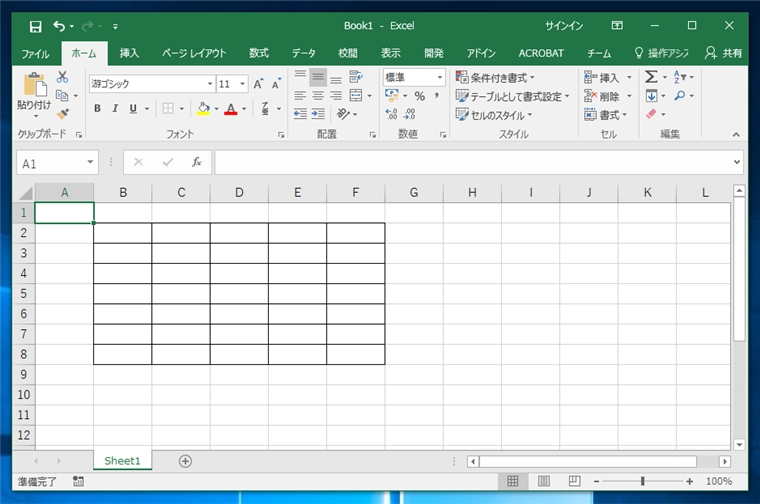Click the Cut scissors icon
Image resolution: width=760 pixels, height=504 pixels.
tap(63, 77)
